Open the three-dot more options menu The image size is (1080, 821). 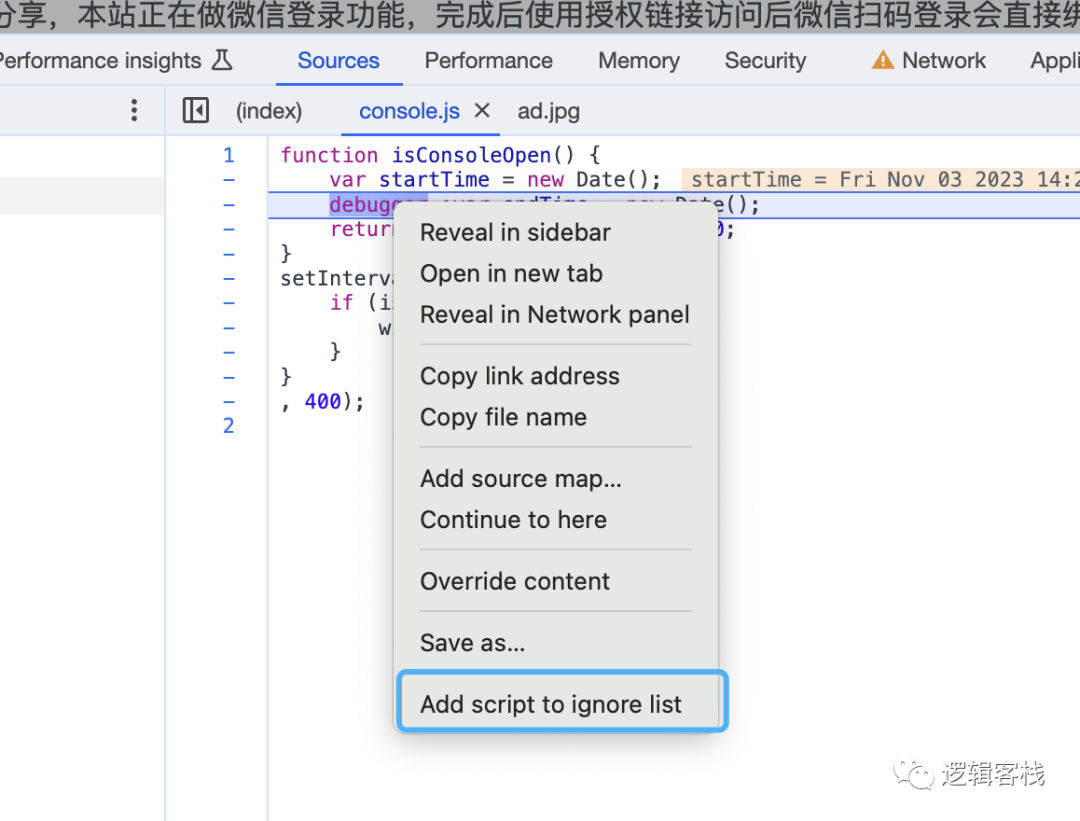pos(134,111)
